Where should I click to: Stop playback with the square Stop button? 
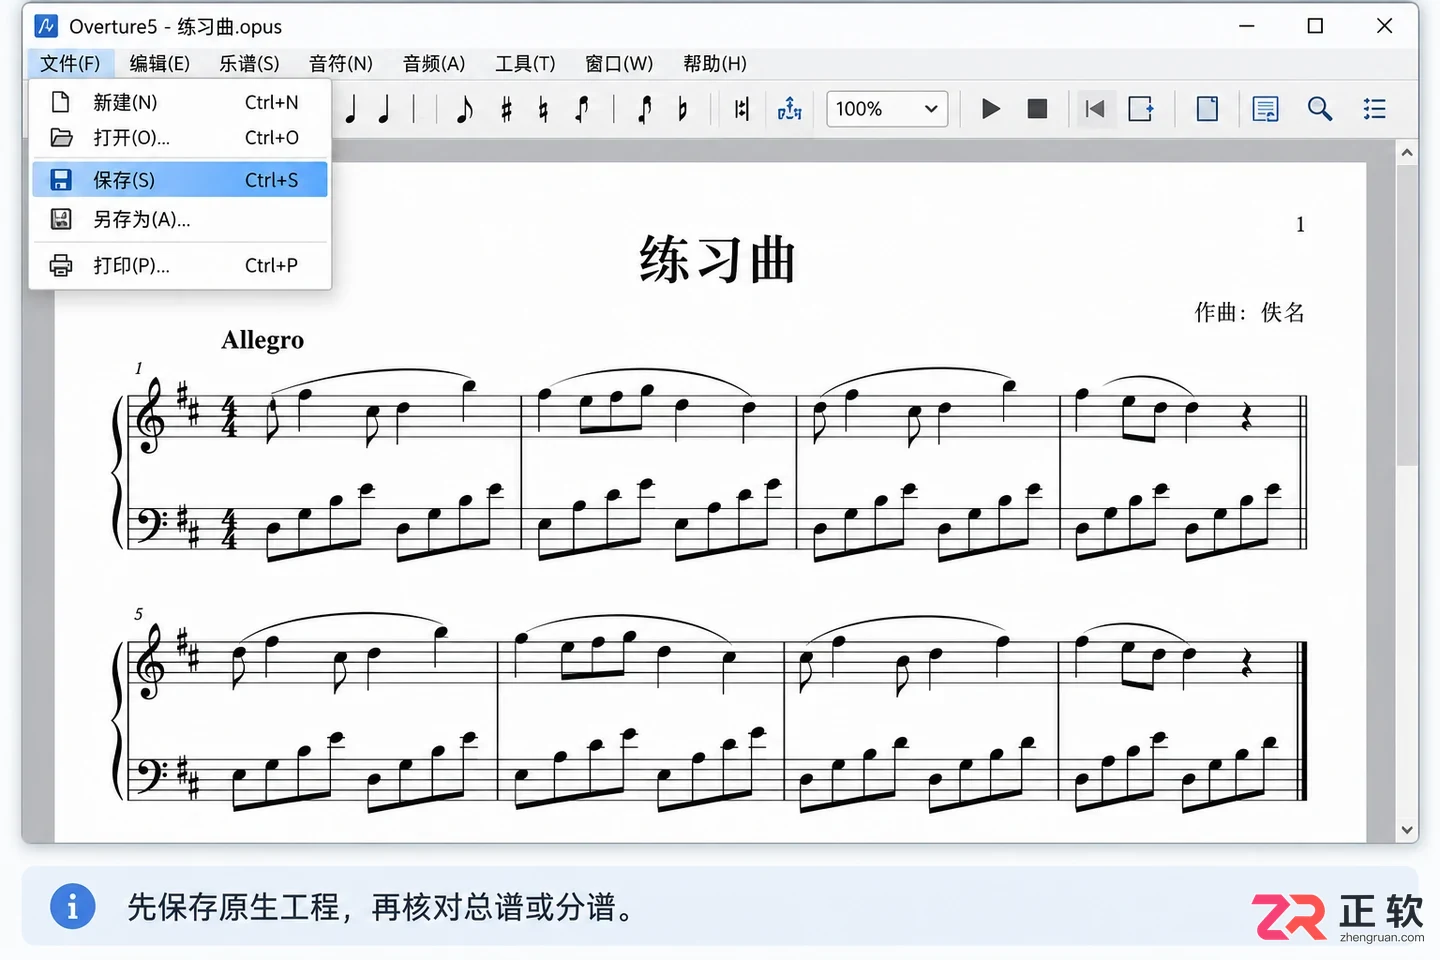(x=1037, y=109)
